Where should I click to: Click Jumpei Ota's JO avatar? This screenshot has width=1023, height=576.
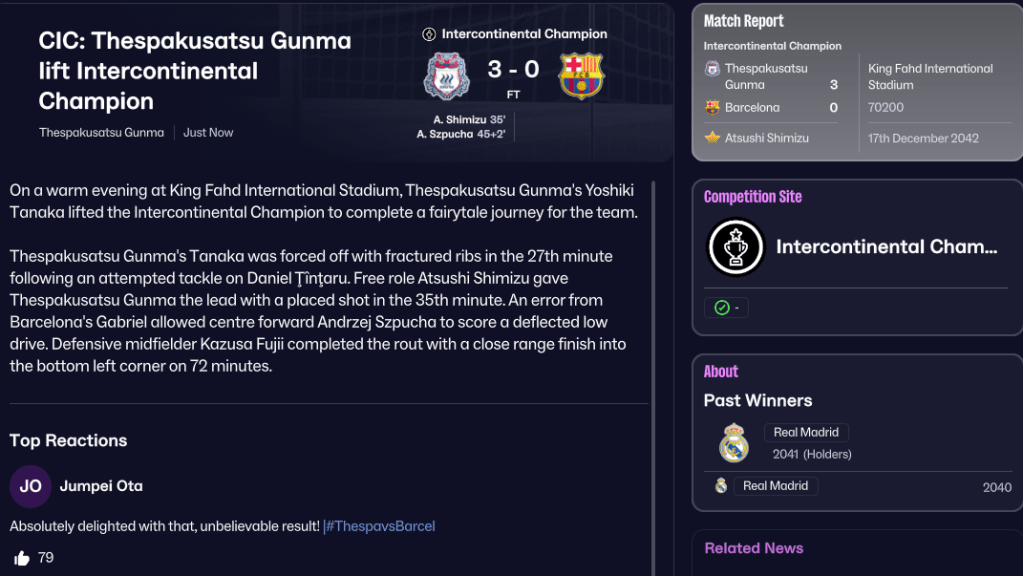pos(30,486)
